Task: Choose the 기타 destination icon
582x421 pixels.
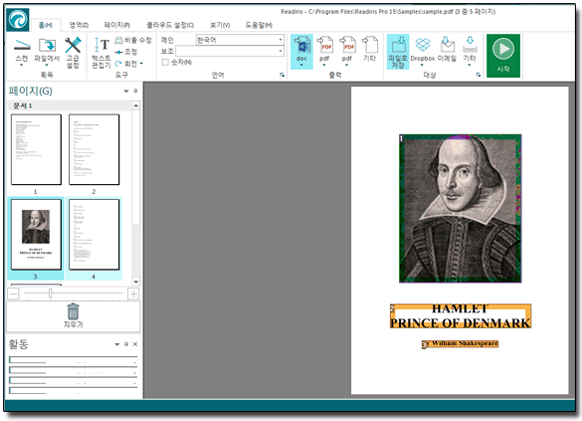Action: [x=470, y=45]
